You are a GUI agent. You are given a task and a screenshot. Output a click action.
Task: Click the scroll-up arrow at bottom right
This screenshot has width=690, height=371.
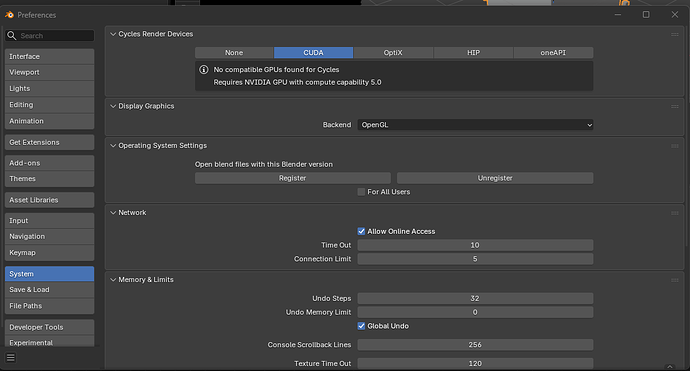670,366
